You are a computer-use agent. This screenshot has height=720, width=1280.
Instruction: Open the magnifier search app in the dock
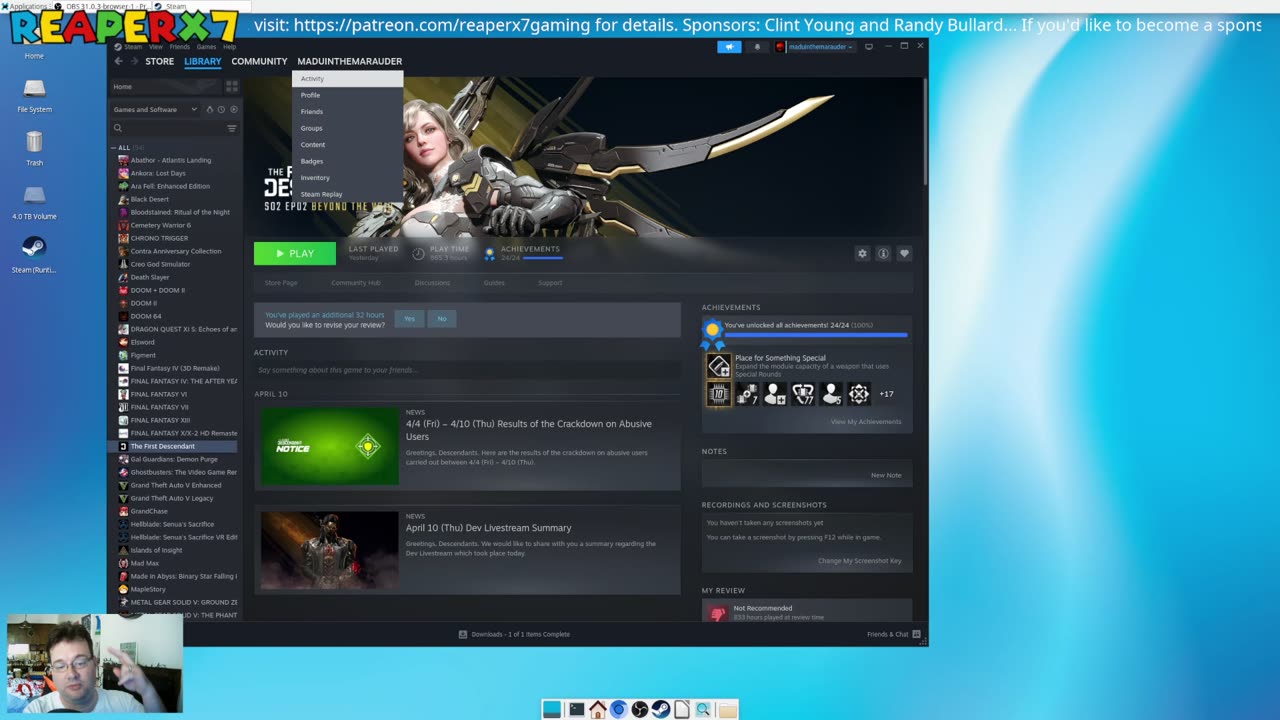click(702, 709)
